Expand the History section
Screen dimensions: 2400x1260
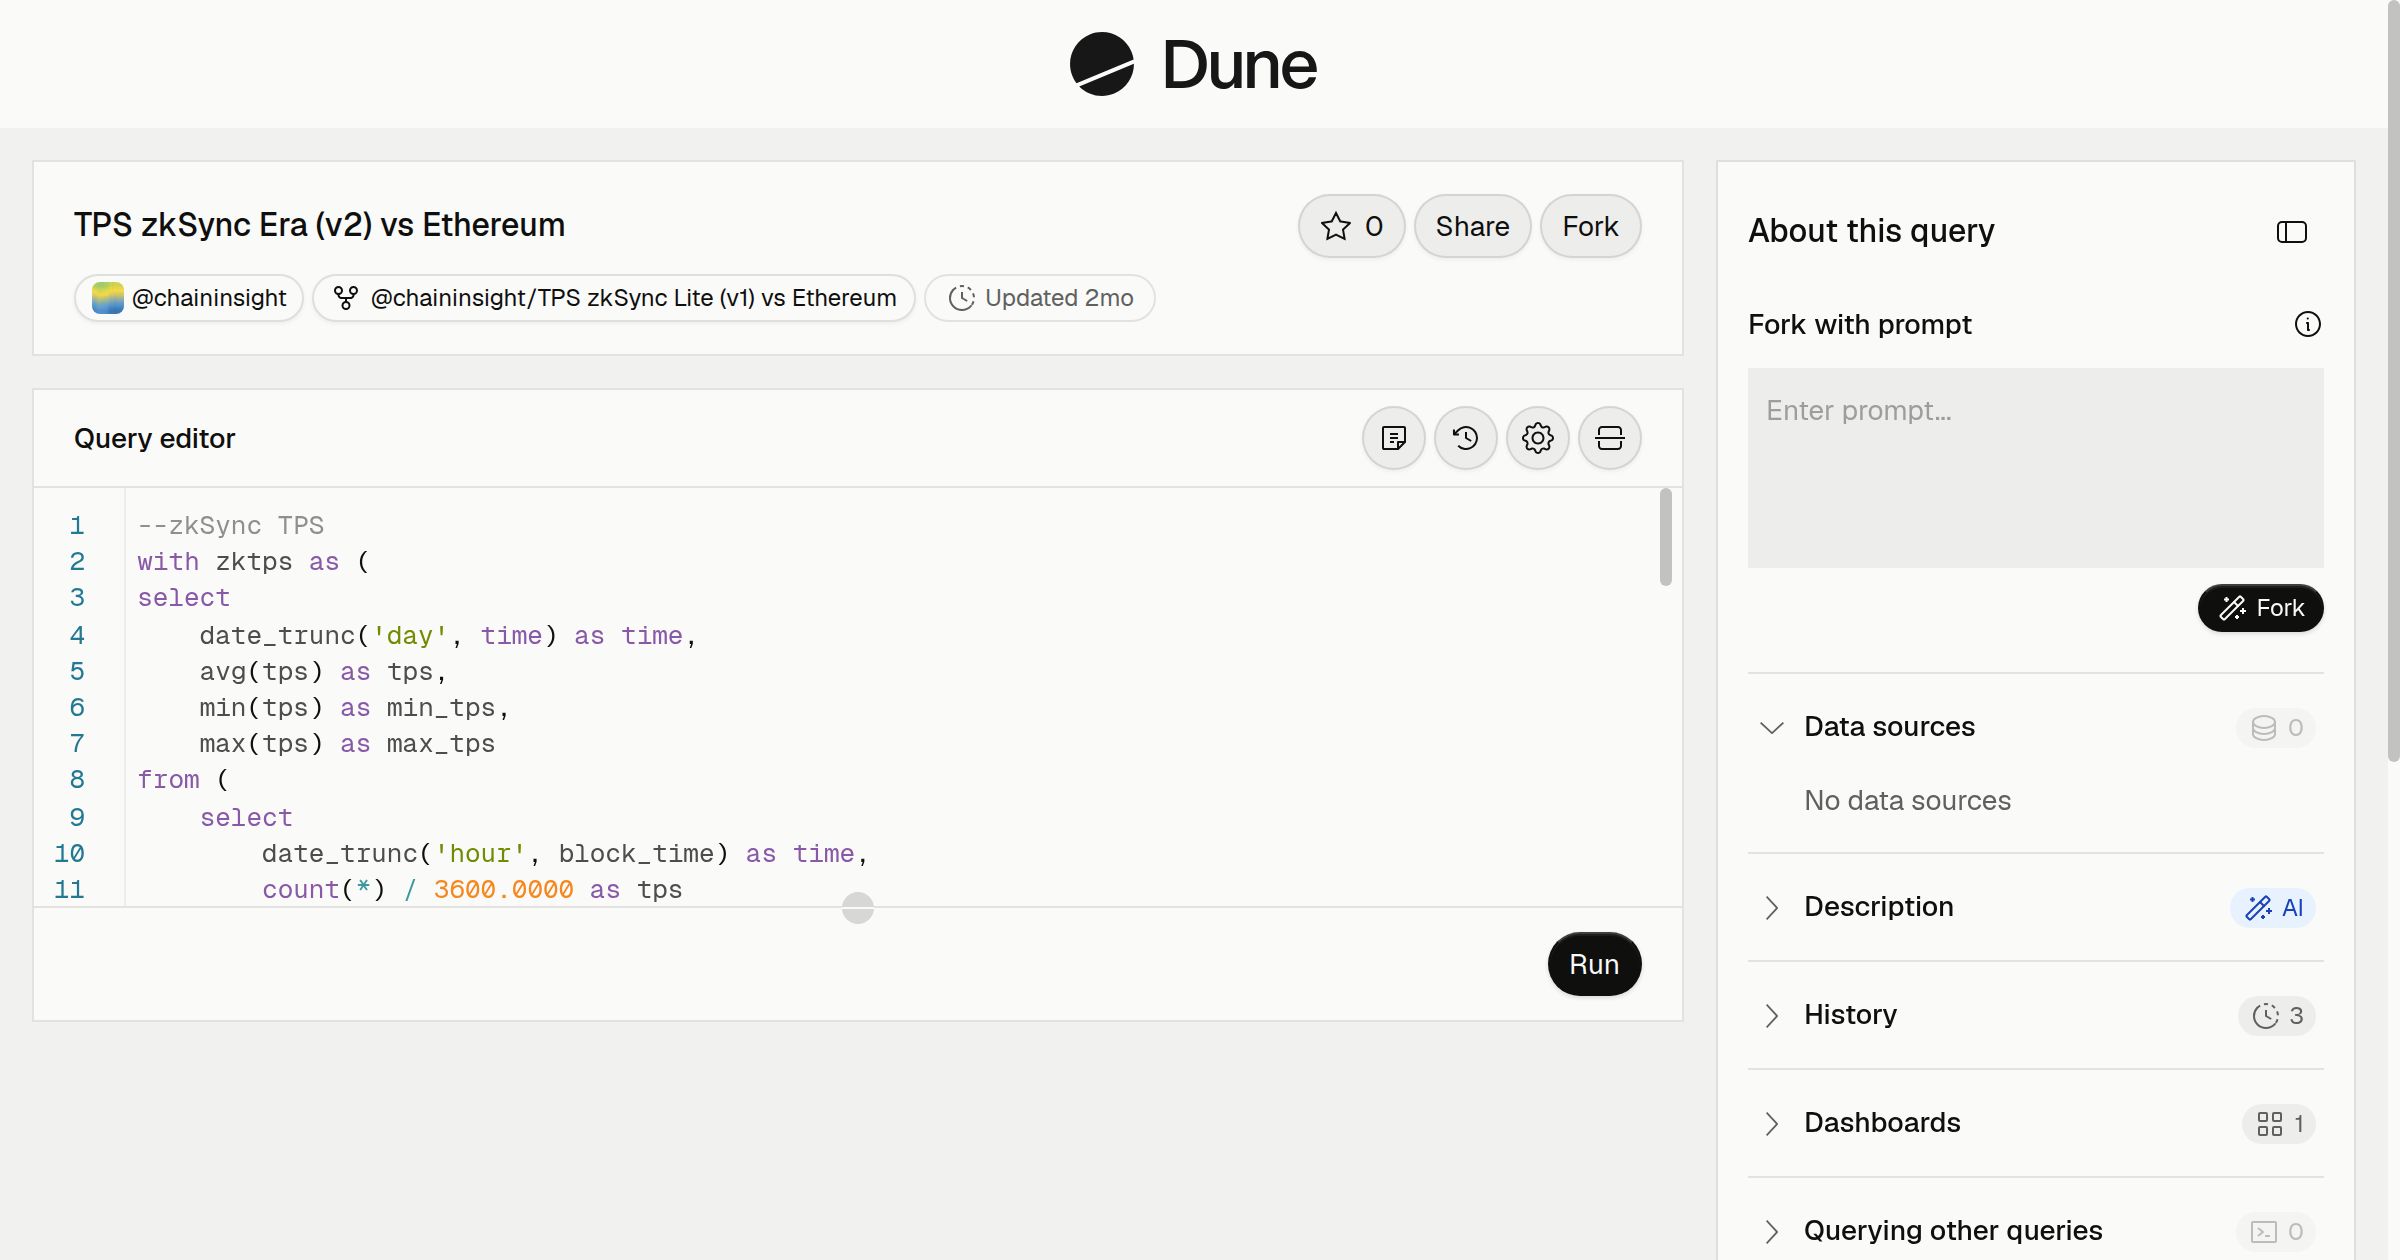pyautogui.click(x=1771, y=1015)
